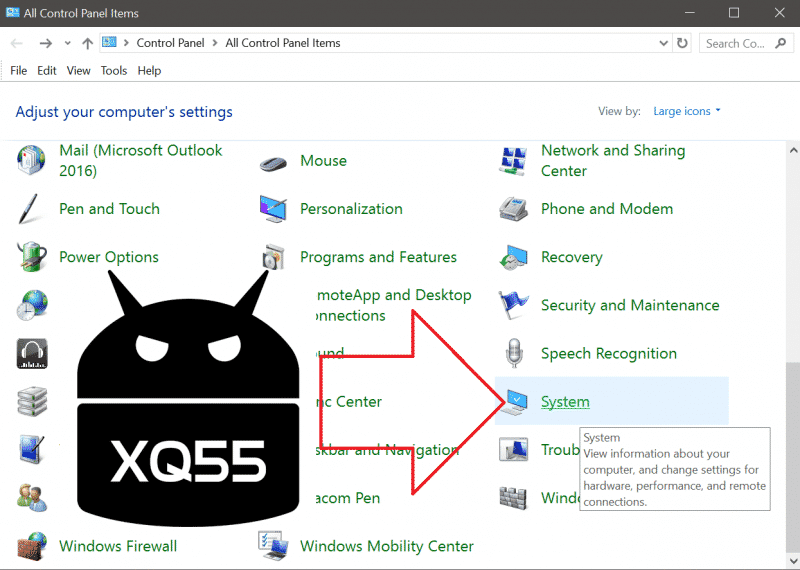Open the Power Options battery icon

32,257
